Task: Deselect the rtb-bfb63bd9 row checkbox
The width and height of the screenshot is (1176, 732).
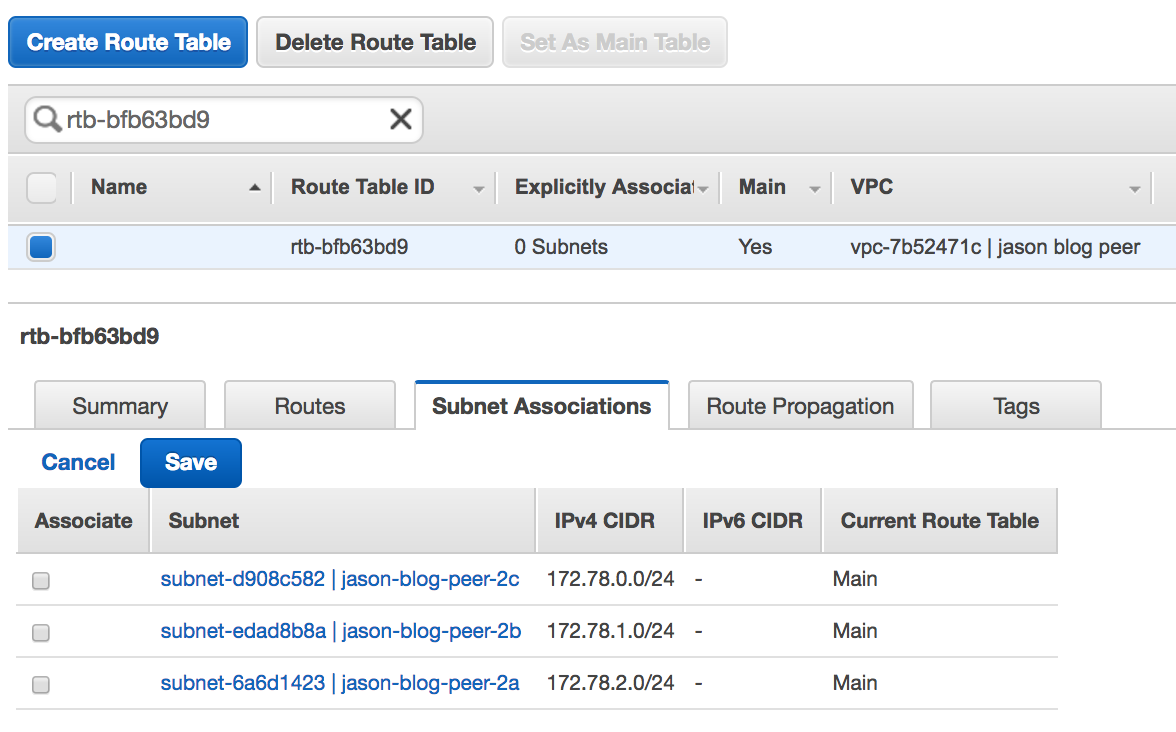Action: (x=41, y=247)
